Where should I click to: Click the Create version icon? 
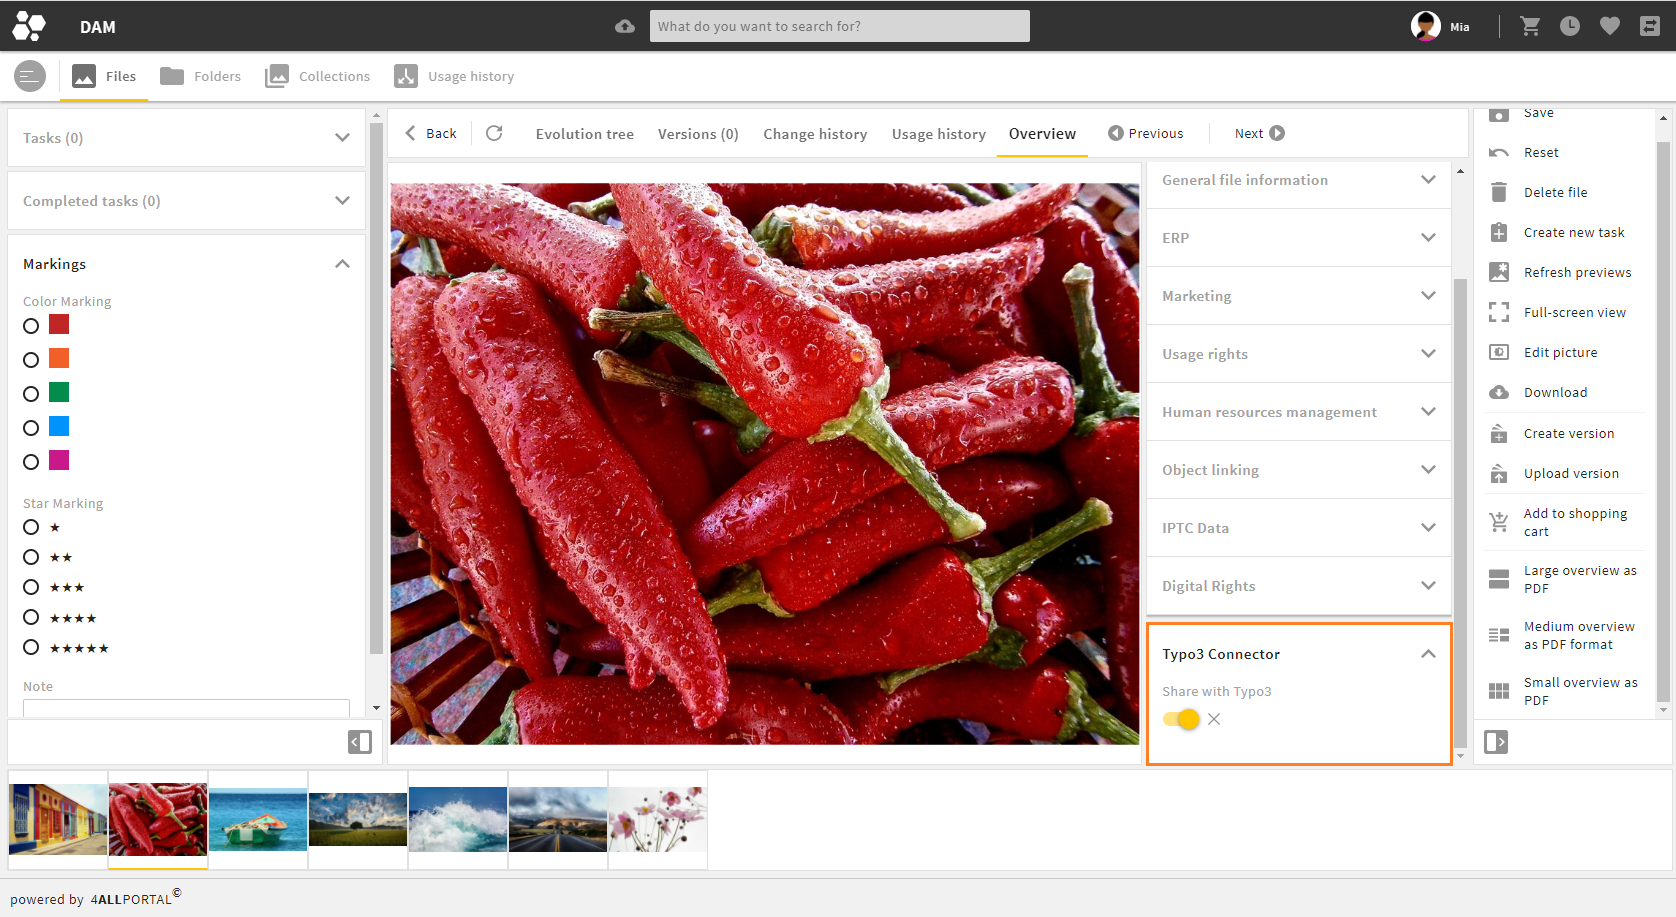coord(1499,433)
